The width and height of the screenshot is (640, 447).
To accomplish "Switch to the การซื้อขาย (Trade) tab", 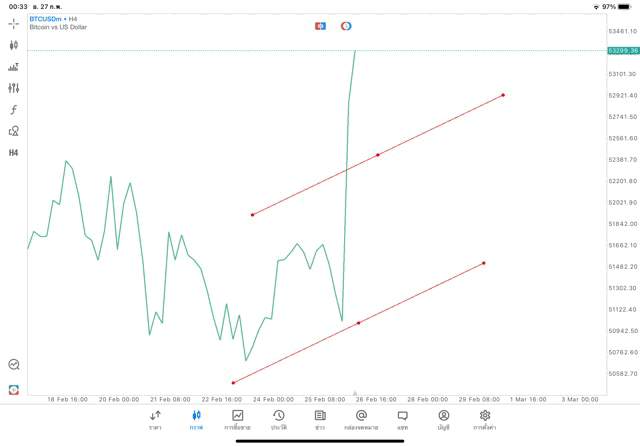I will (x=238, y=419).
